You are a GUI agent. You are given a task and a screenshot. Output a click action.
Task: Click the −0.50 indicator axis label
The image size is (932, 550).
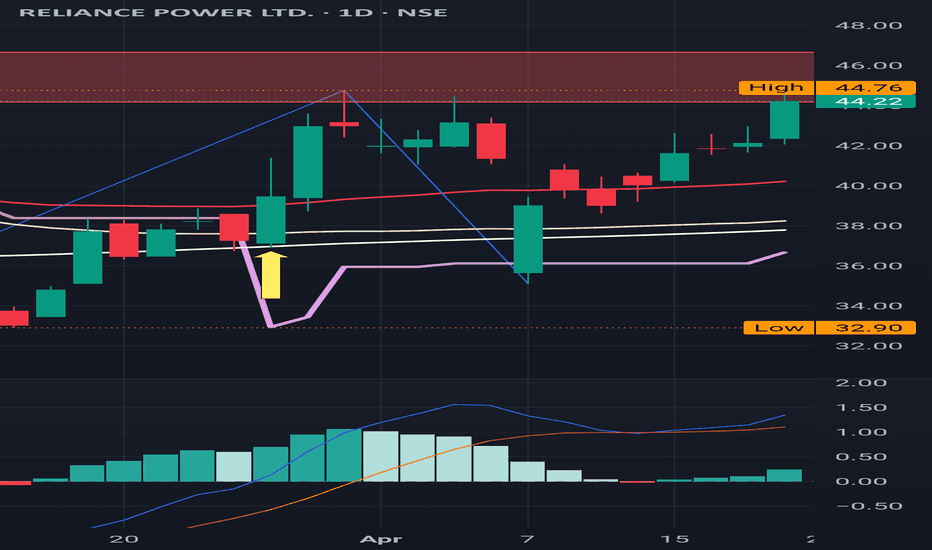point(868,506)
